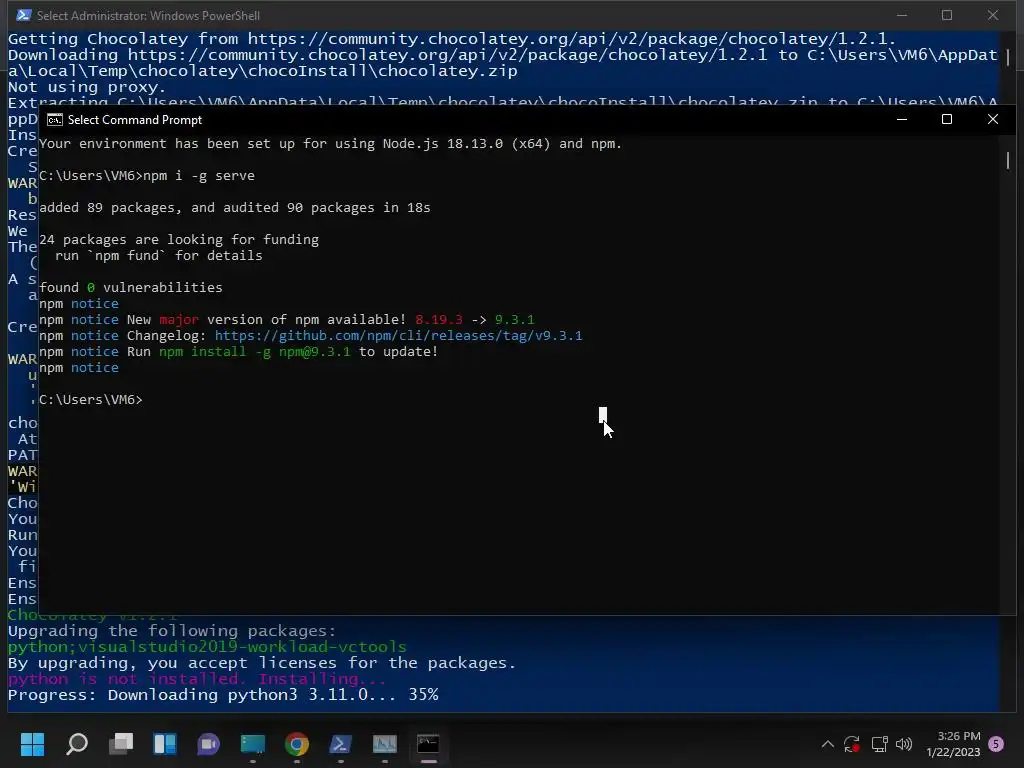Click Command Prompt title bar icon
The width and height of the screenshot is (1024, 768).
coord(55,120)
